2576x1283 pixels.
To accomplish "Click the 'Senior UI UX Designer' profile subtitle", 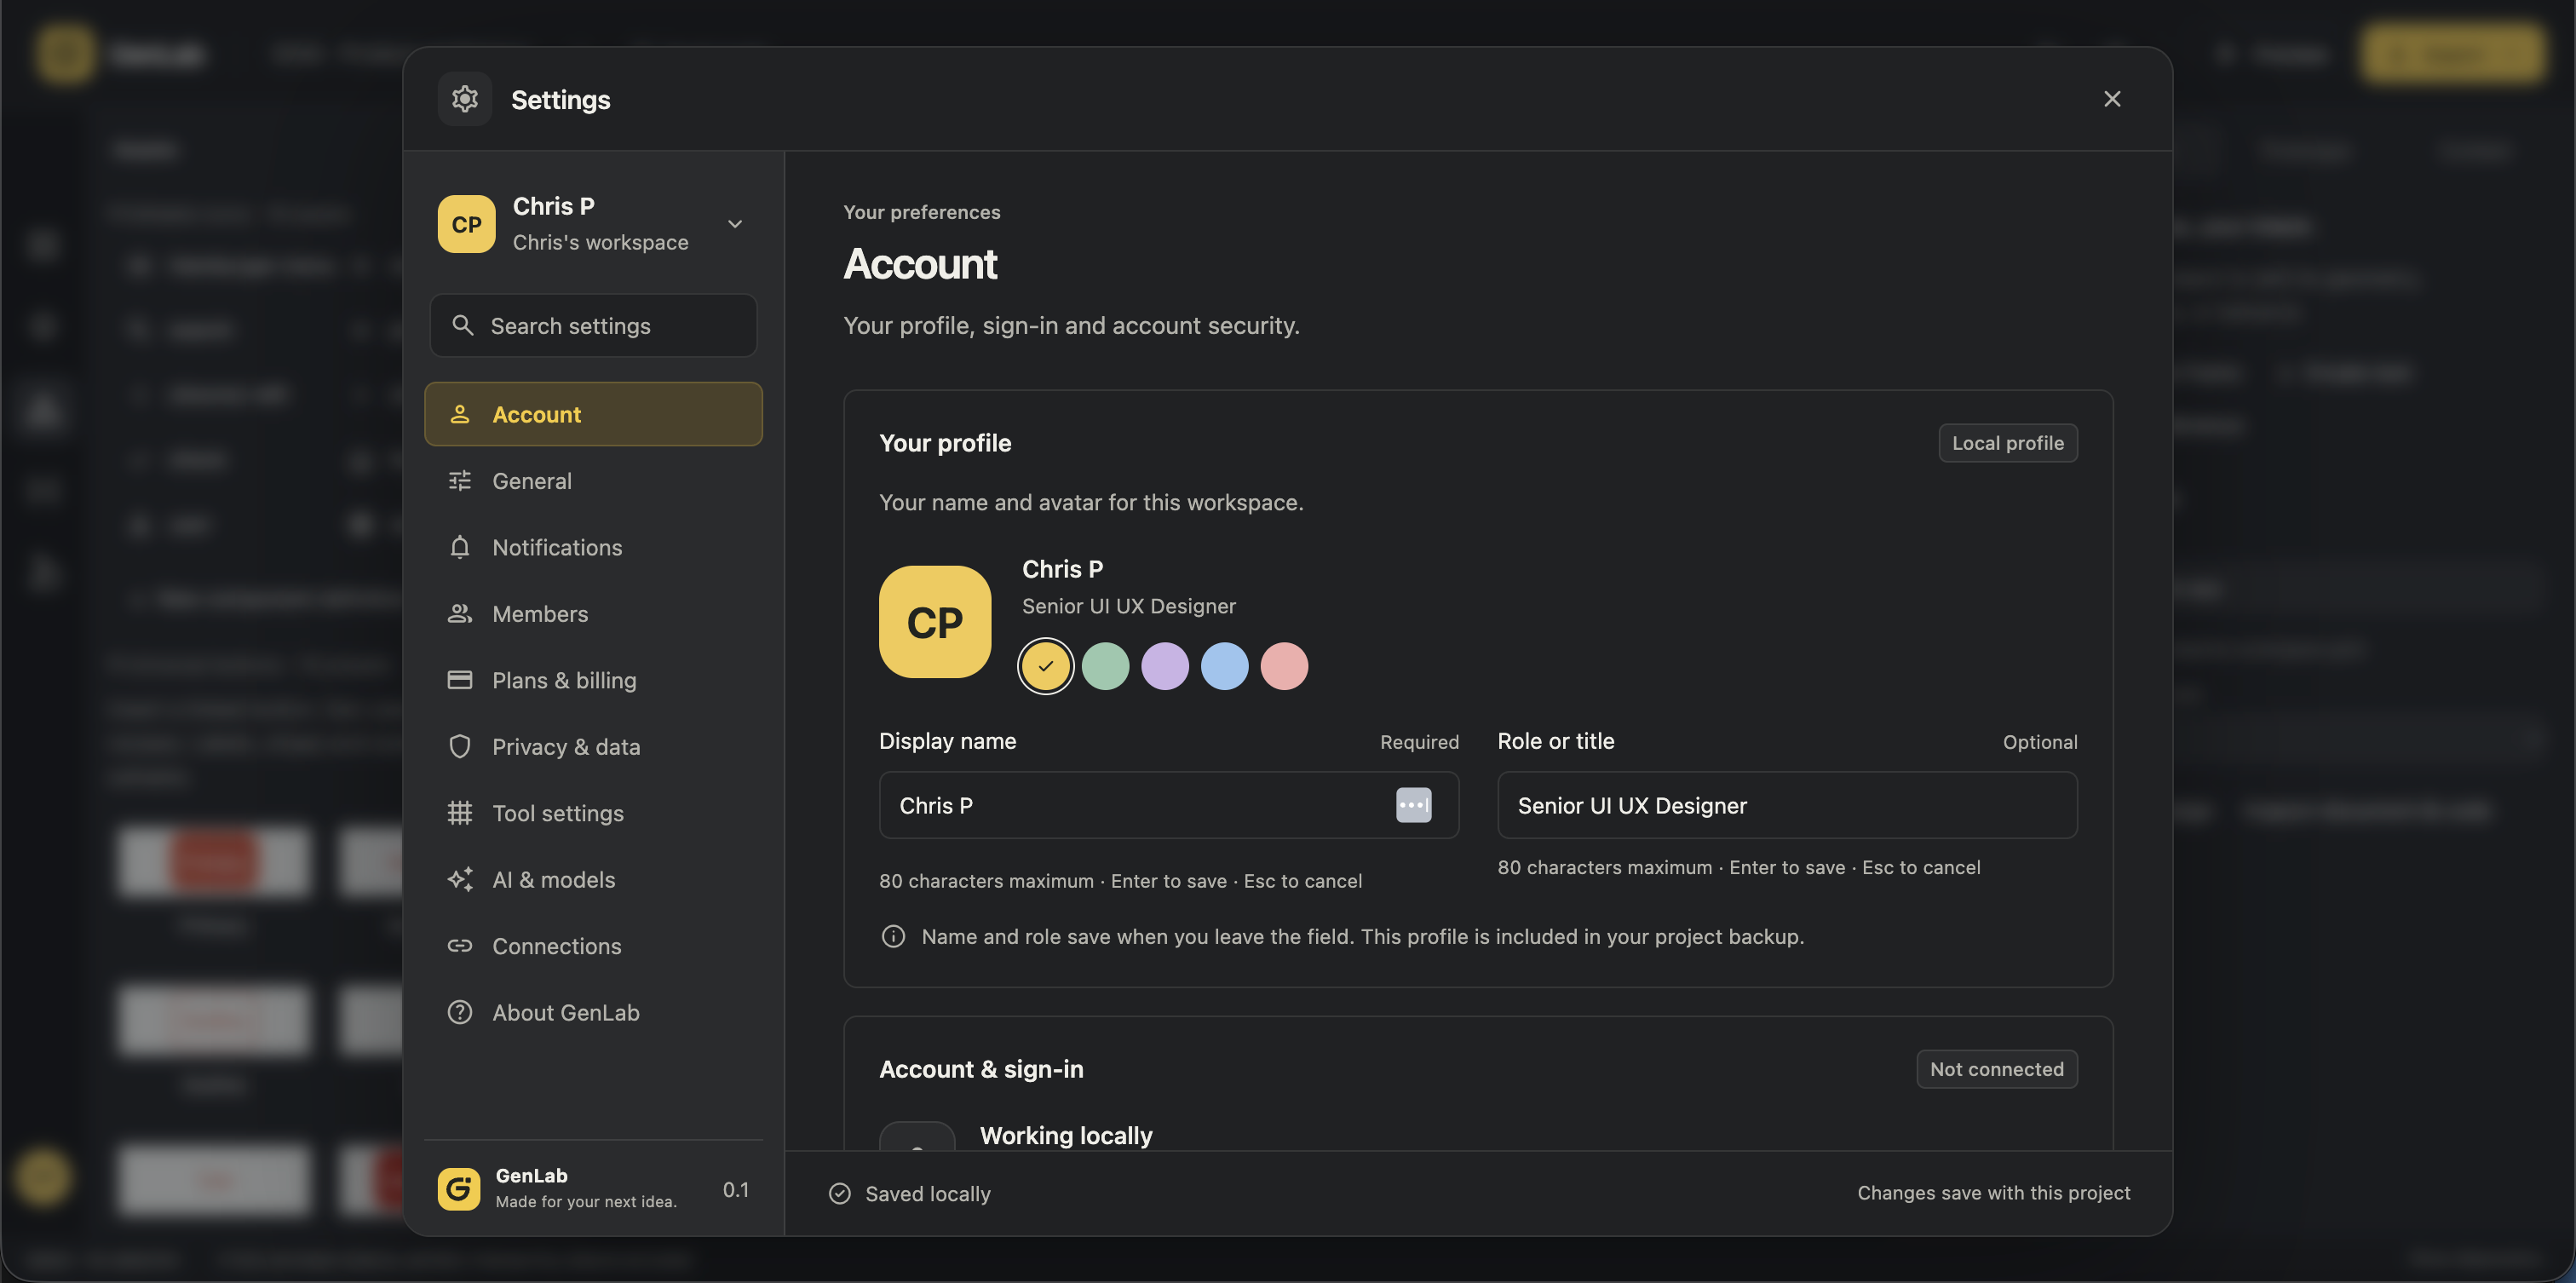I will pos(1129,606).
